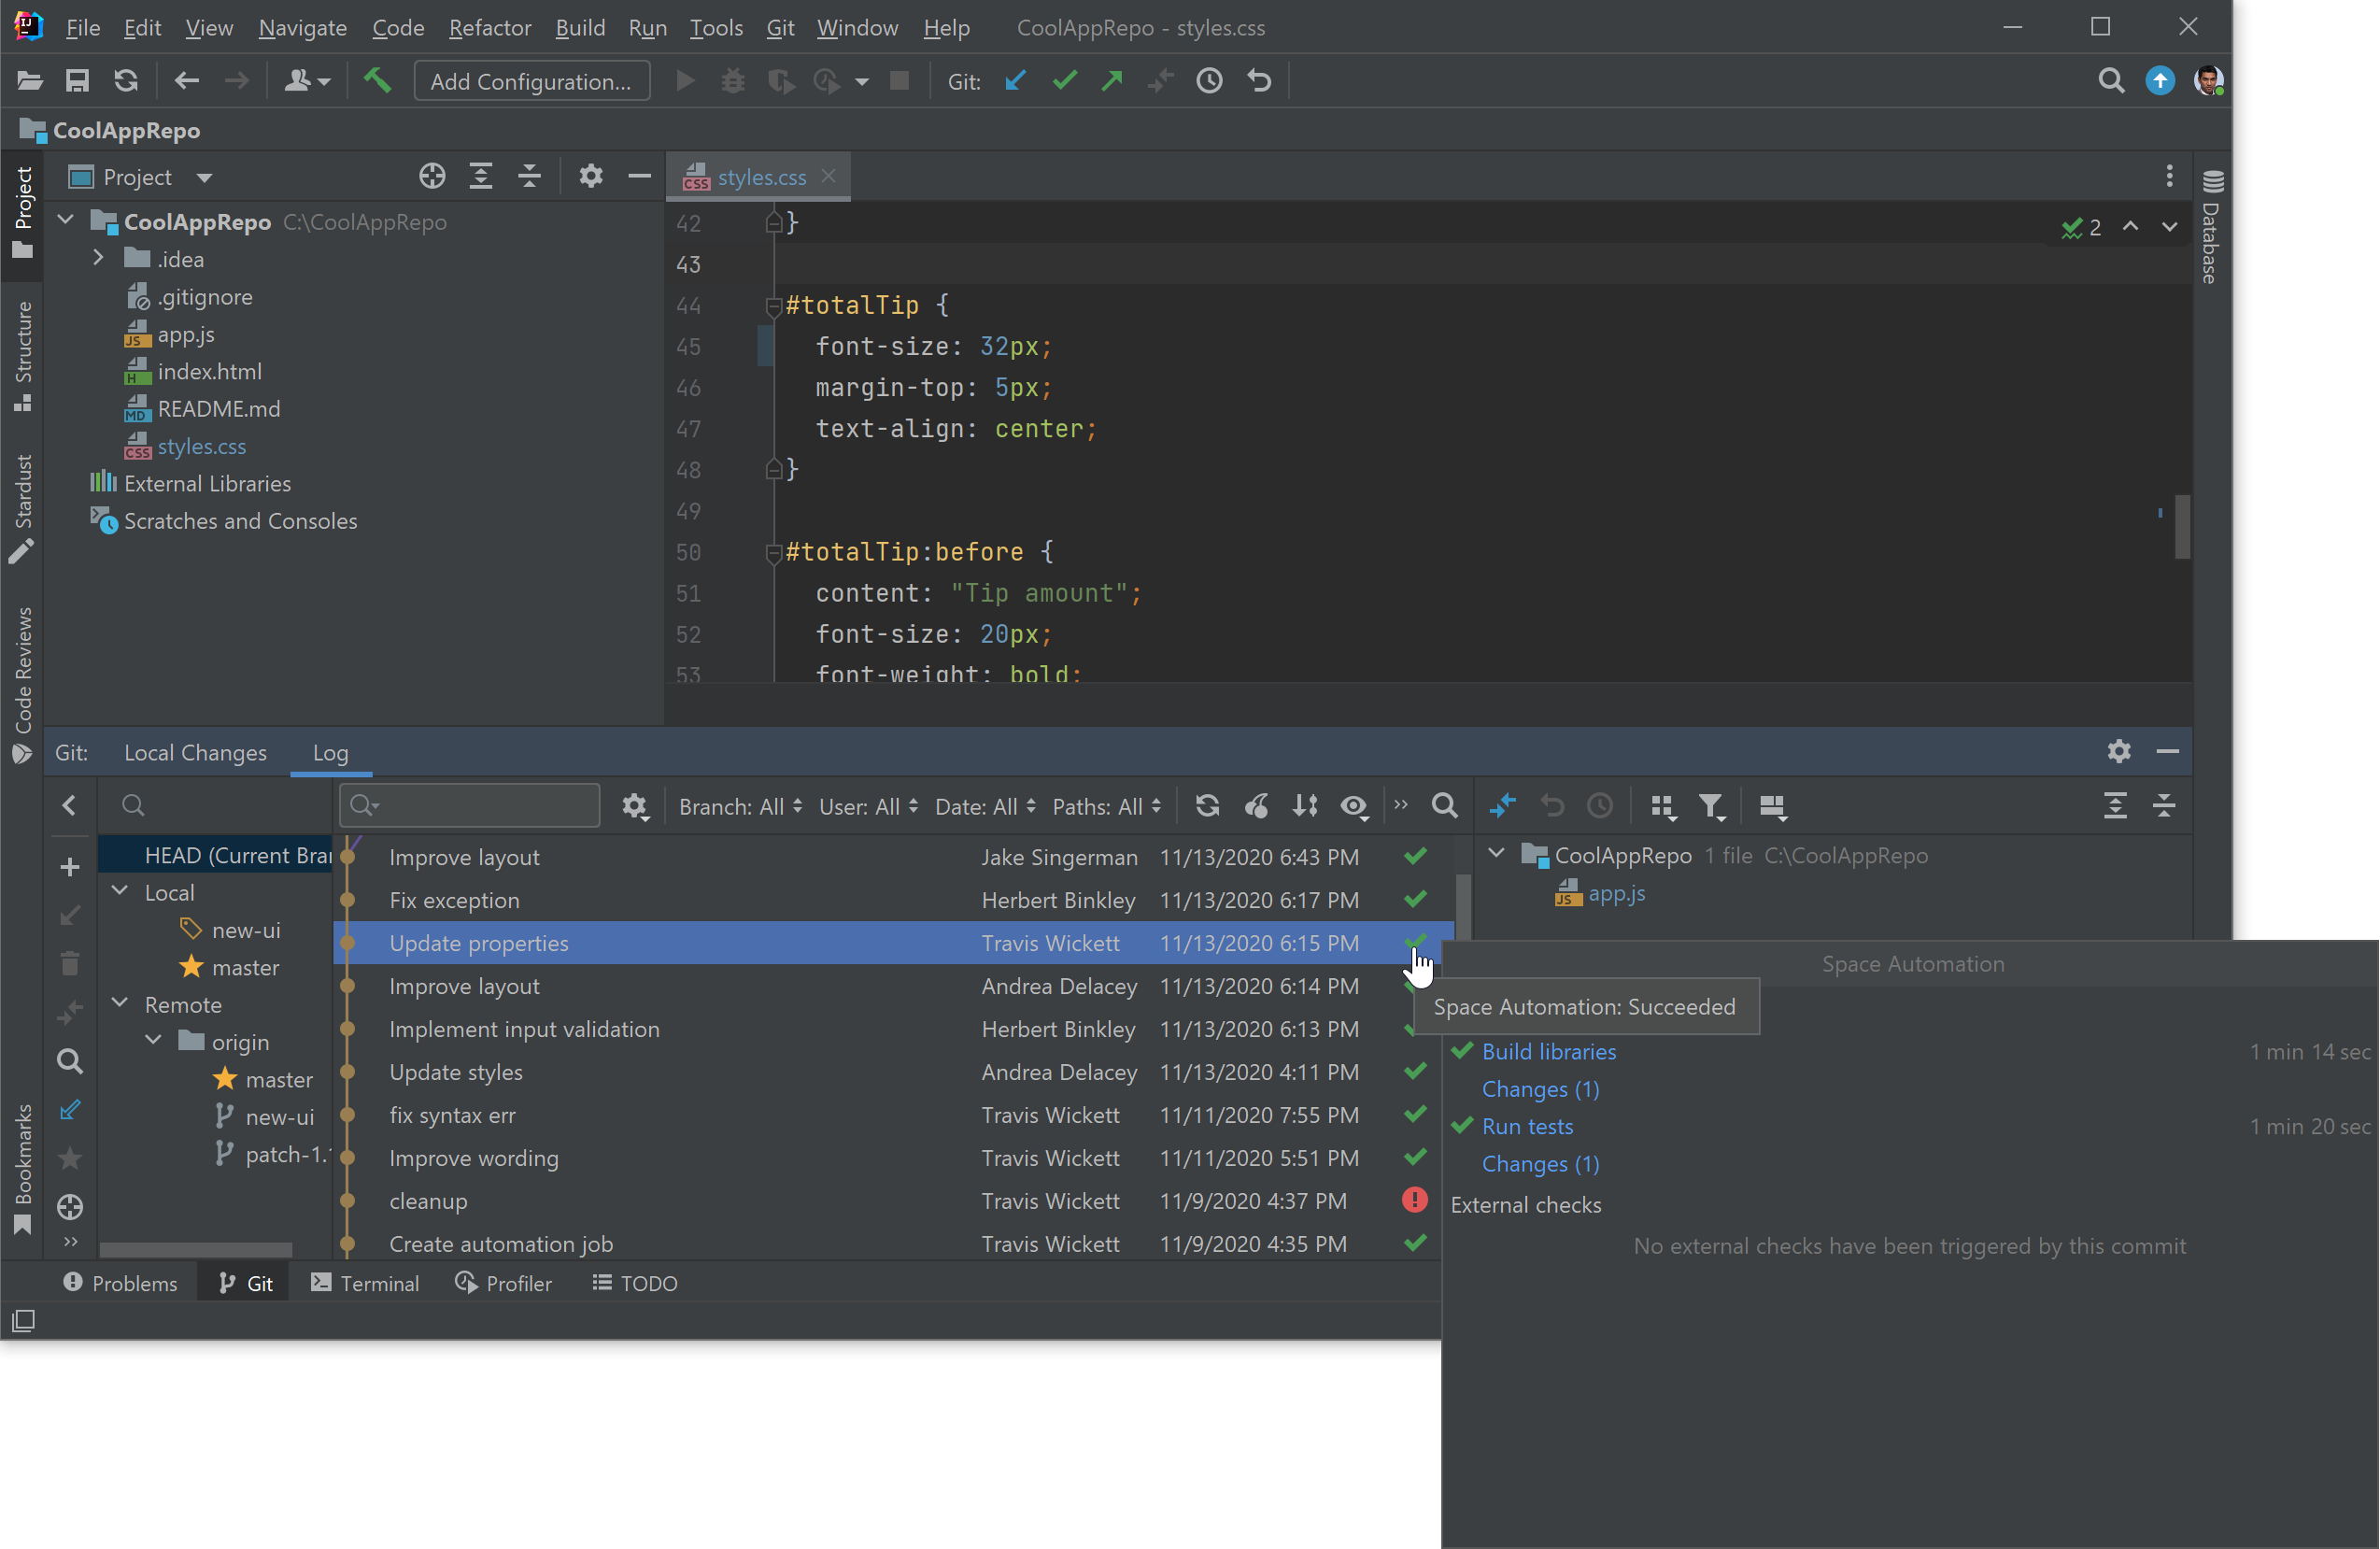Click the Git push arrow icon
2380x1549 pixels.
(x=1112, y=81)
